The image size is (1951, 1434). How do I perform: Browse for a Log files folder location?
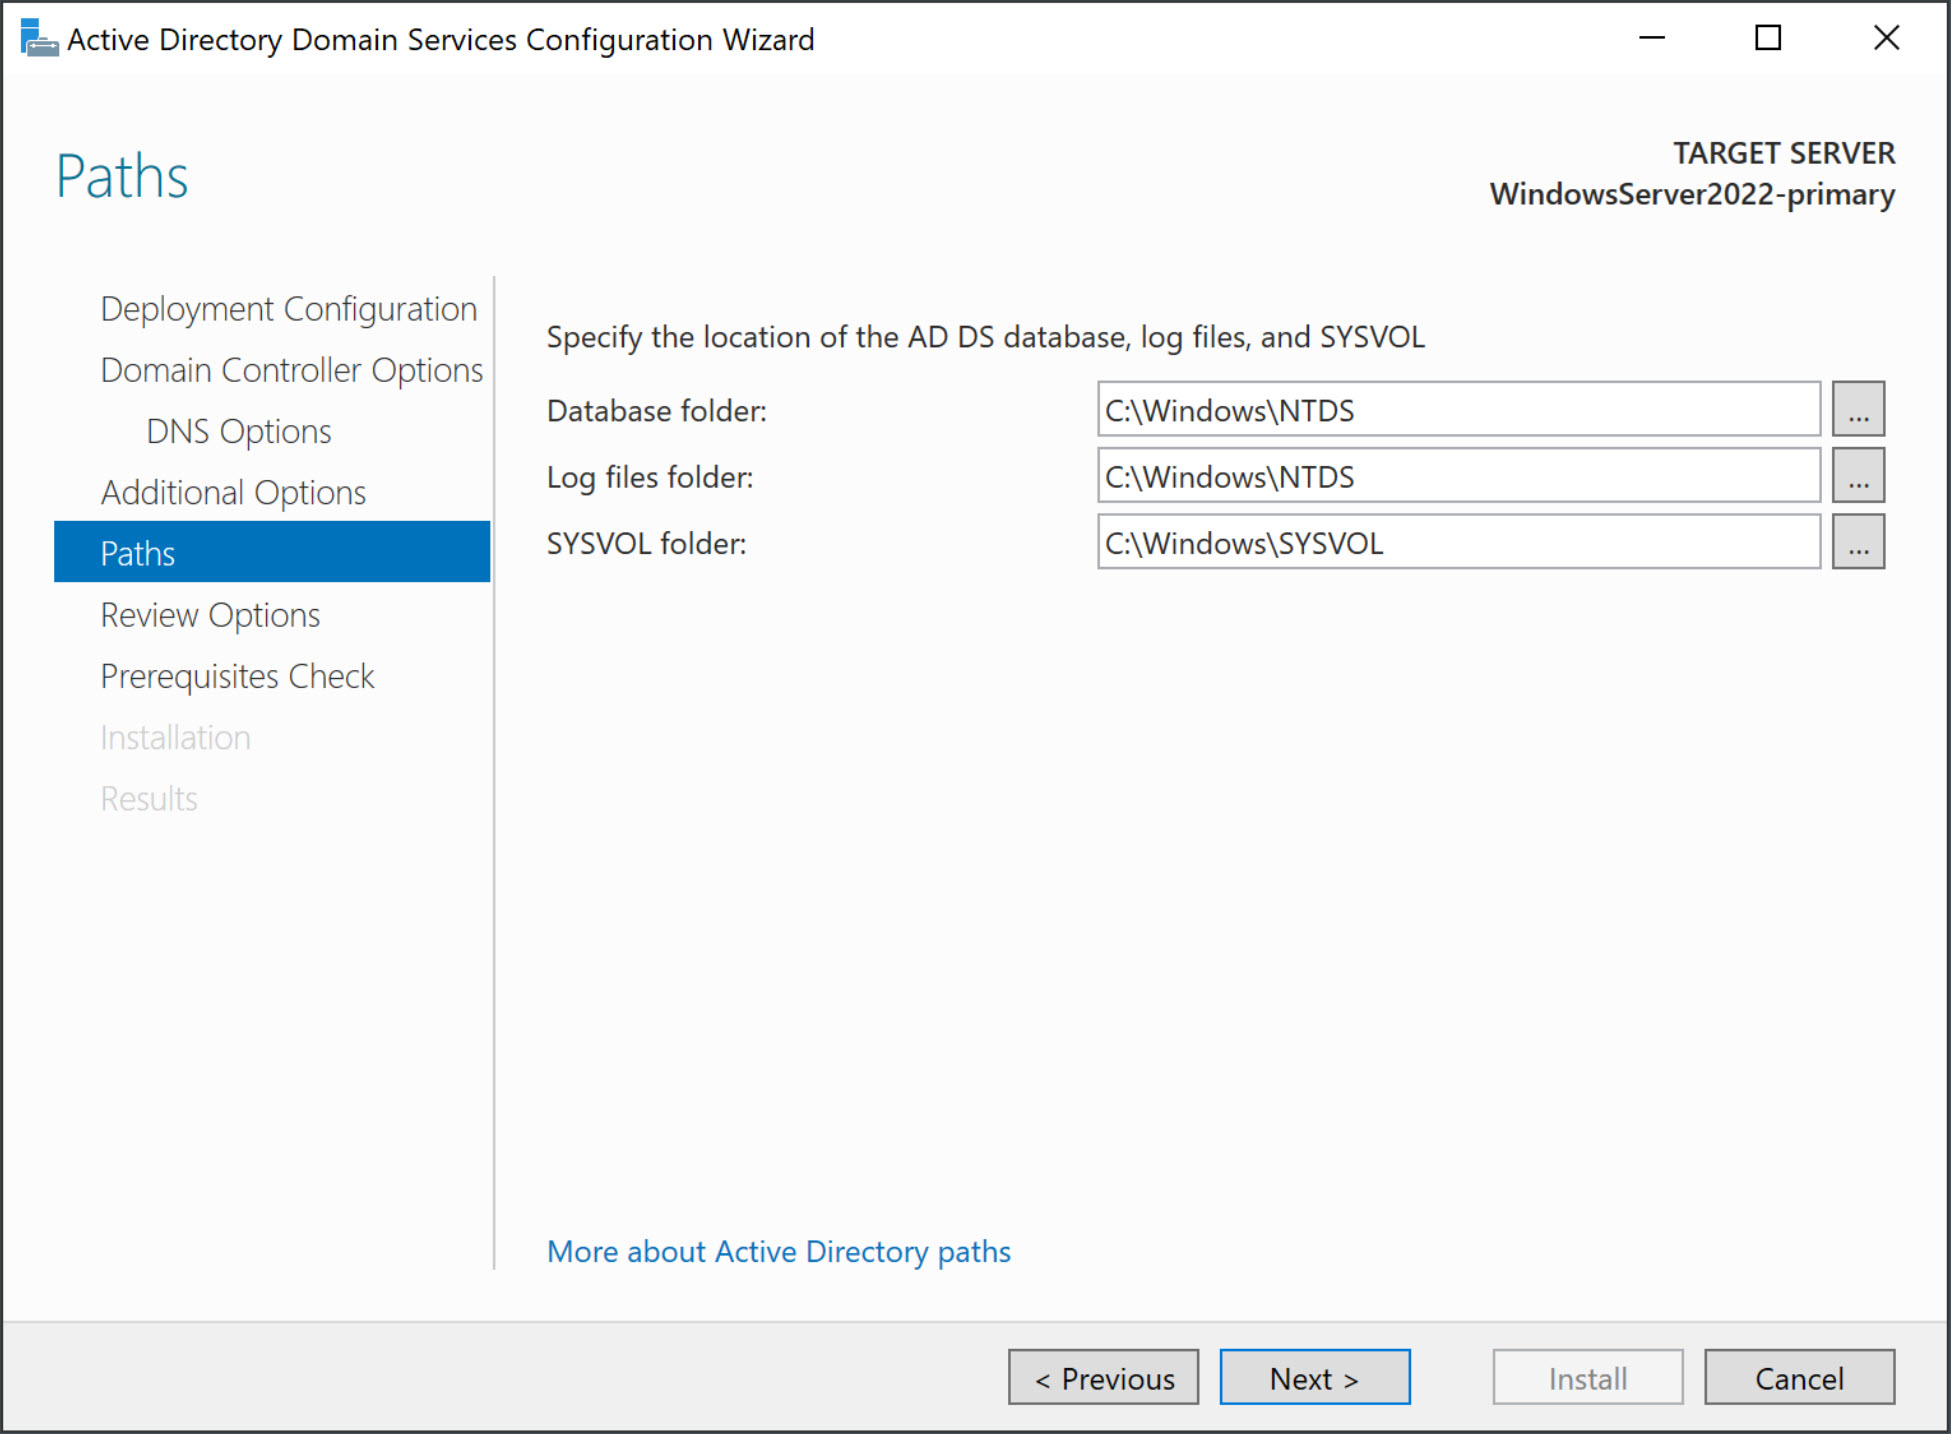coord(1857,476)
